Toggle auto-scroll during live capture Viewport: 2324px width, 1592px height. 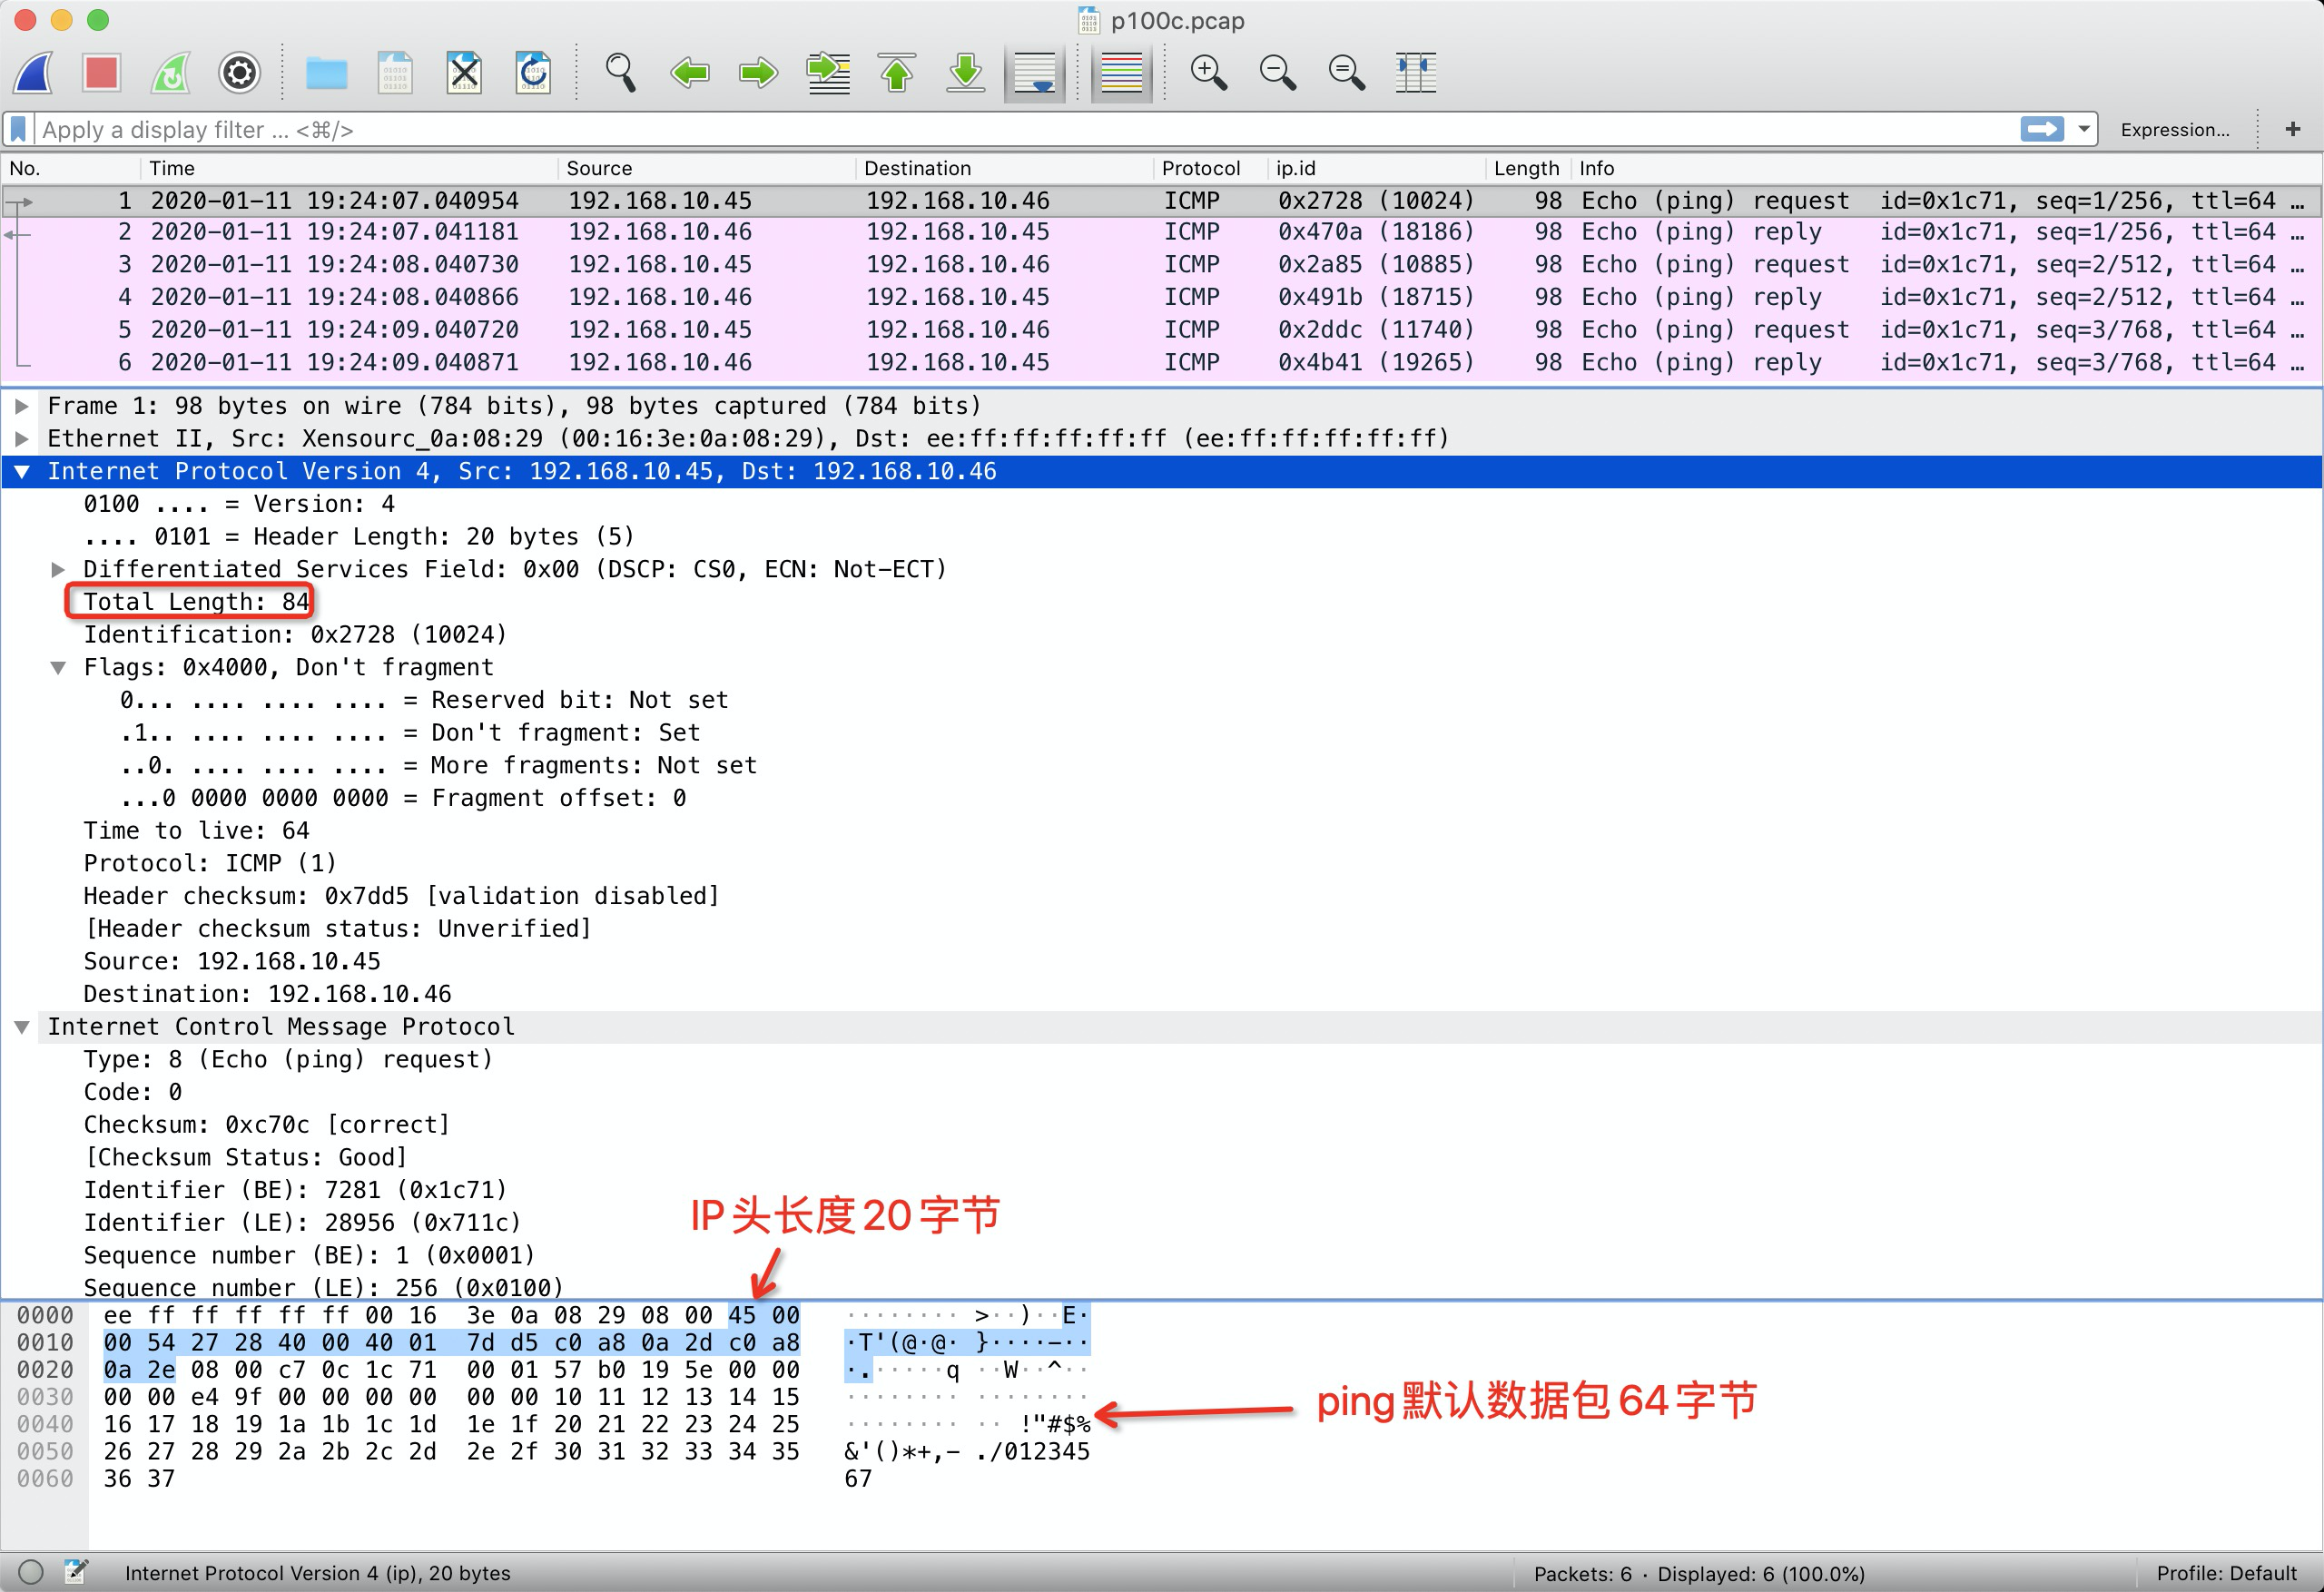[x=1034, y=72]
